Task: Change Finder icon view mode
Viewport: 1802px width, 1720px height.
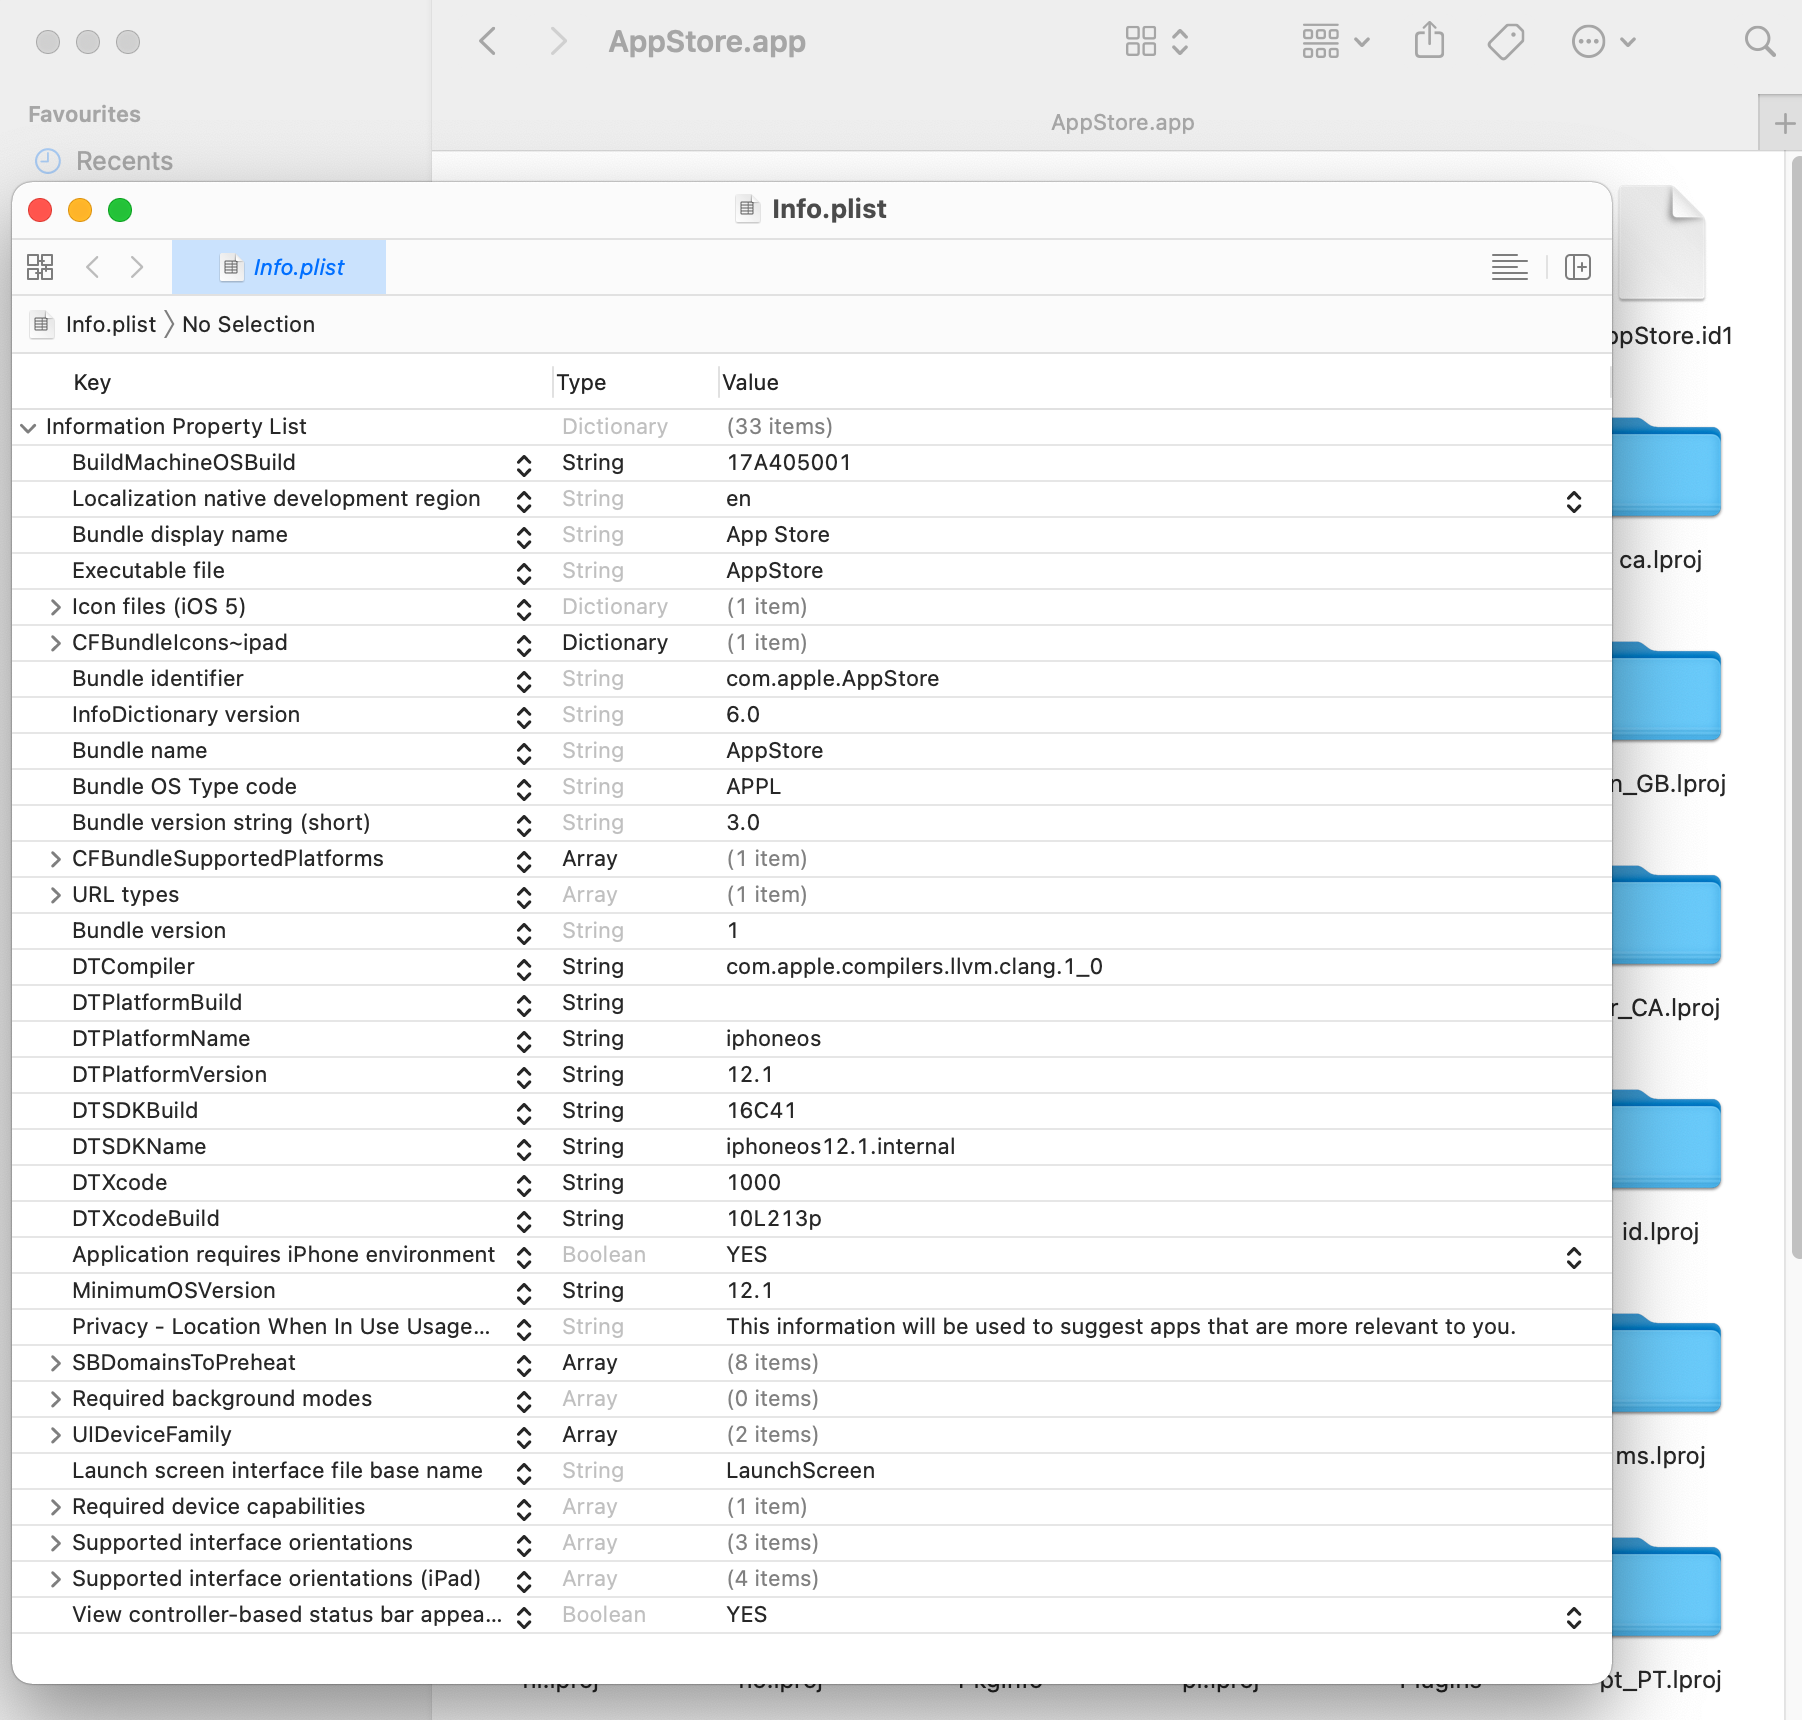Action: pos(1156,41)
